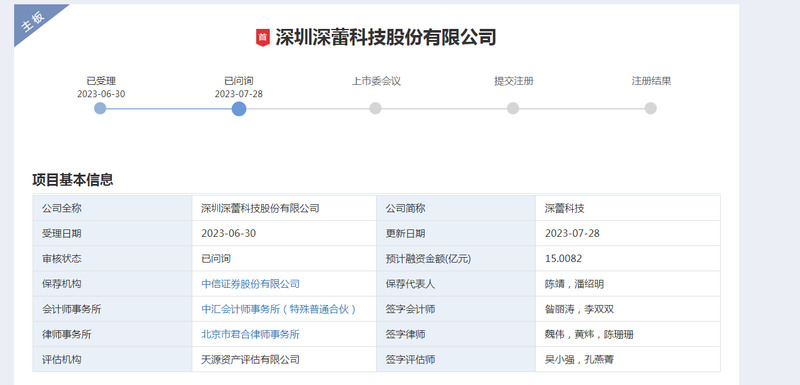Click the 签字评估师 label cell
800x385 pixels.
(x=456, y=360)
